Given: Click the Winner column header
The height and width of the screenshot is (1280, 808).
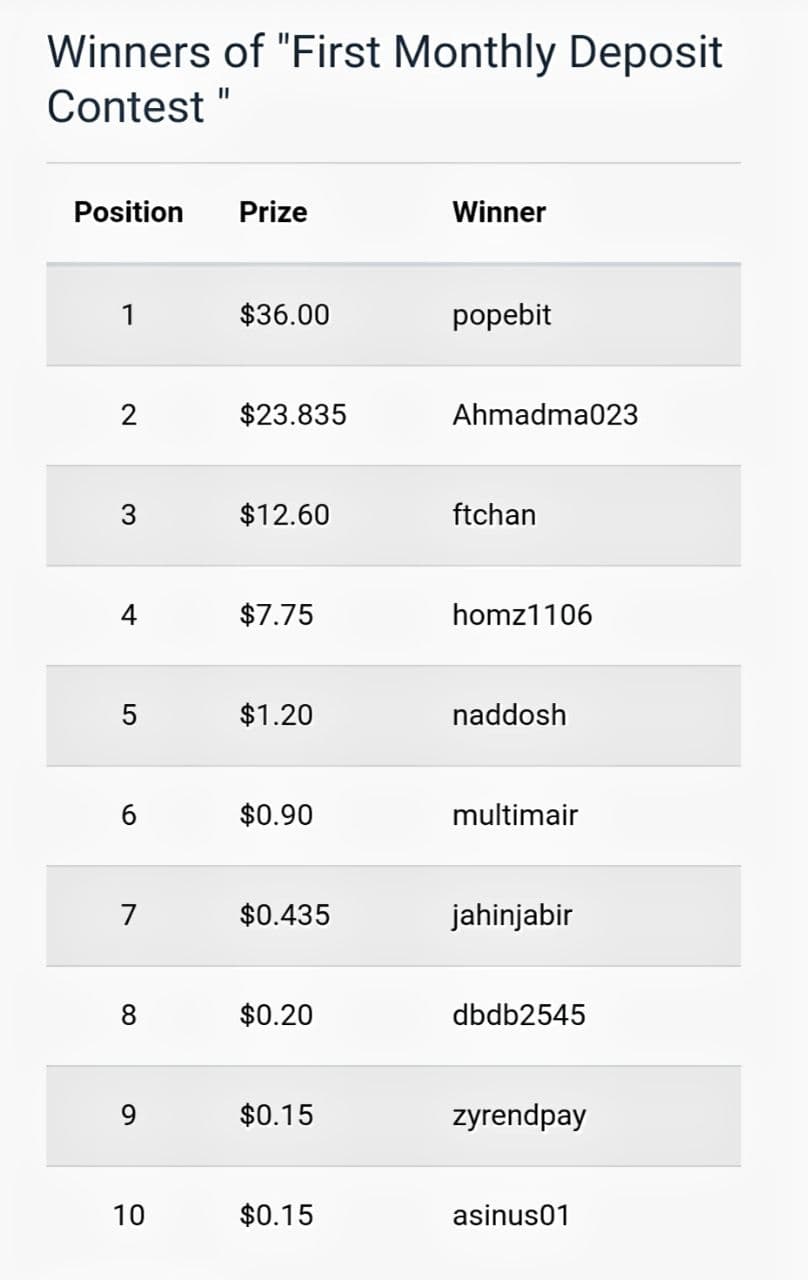Looking at the screenshot, I should 499,212.
